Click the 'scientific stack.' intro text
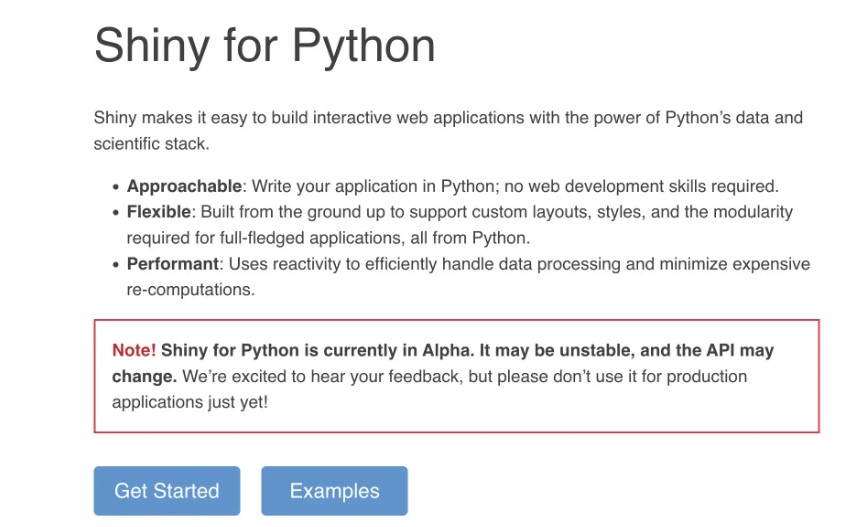This screenshot has width=866, height=527. [151, 144]
